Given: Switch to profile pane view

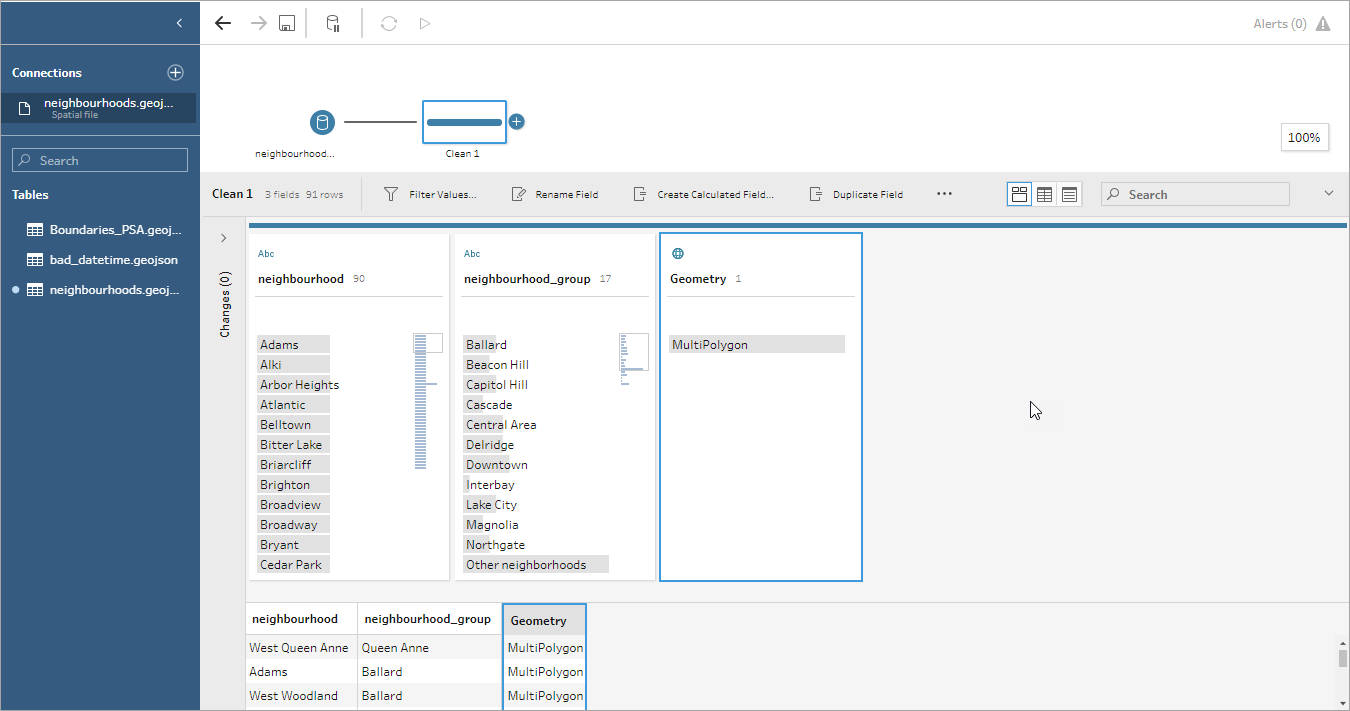Looking at the screenshot, I should pos(1019,195).
